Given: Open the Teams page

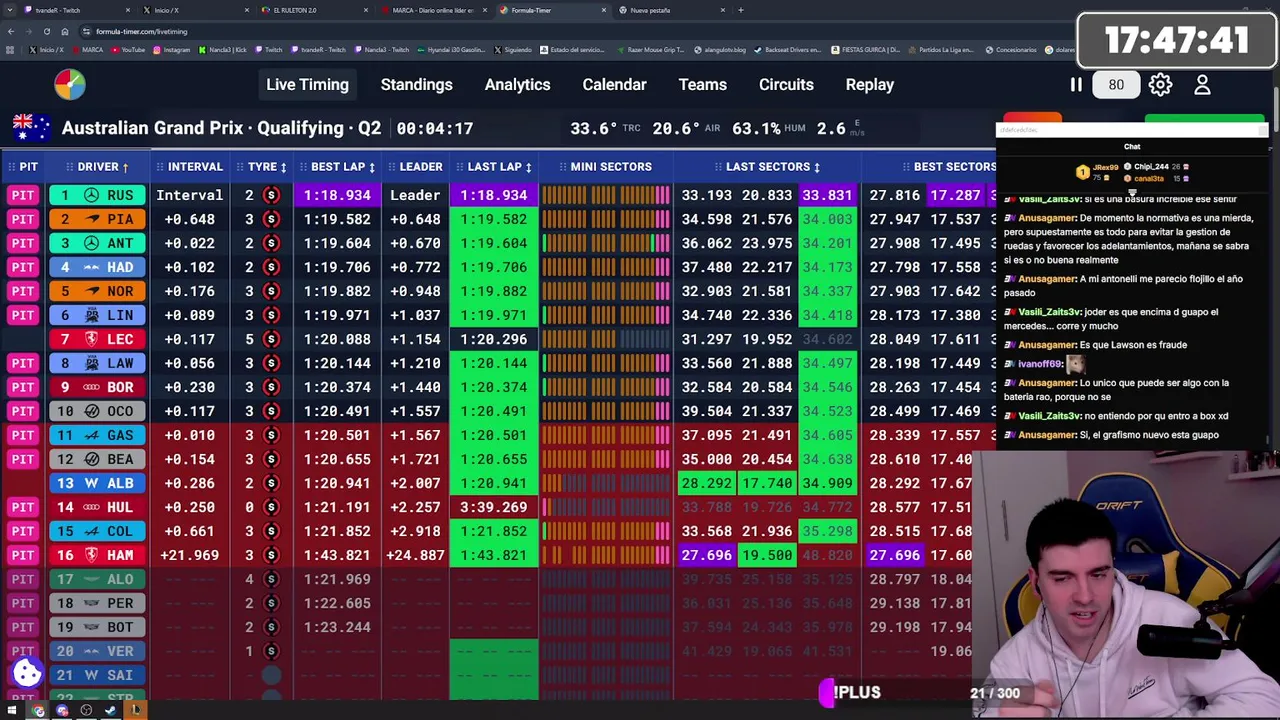Looking at the screenshot, I should [x=702, y=85].
